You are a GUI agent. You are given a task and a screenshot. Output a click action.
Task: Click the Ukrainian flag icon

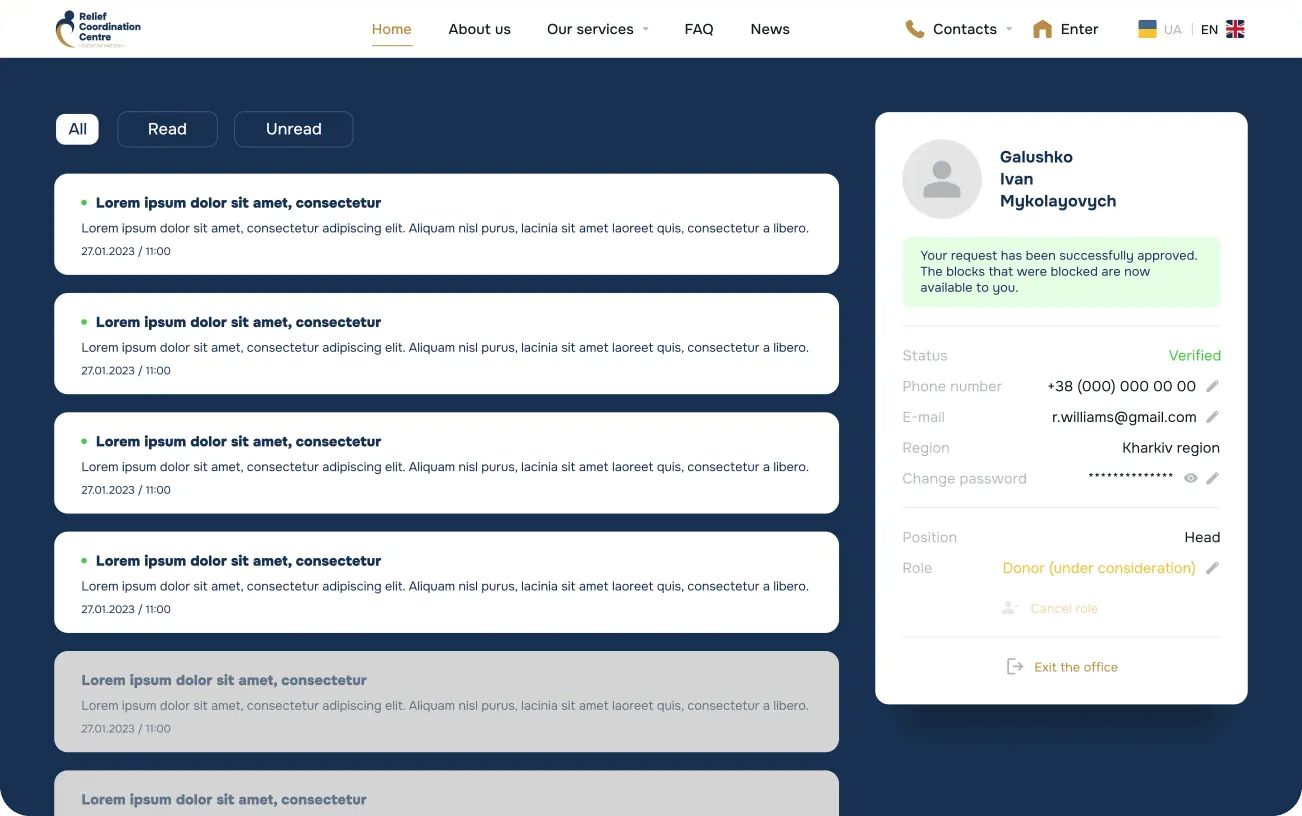click(1148, 29)
